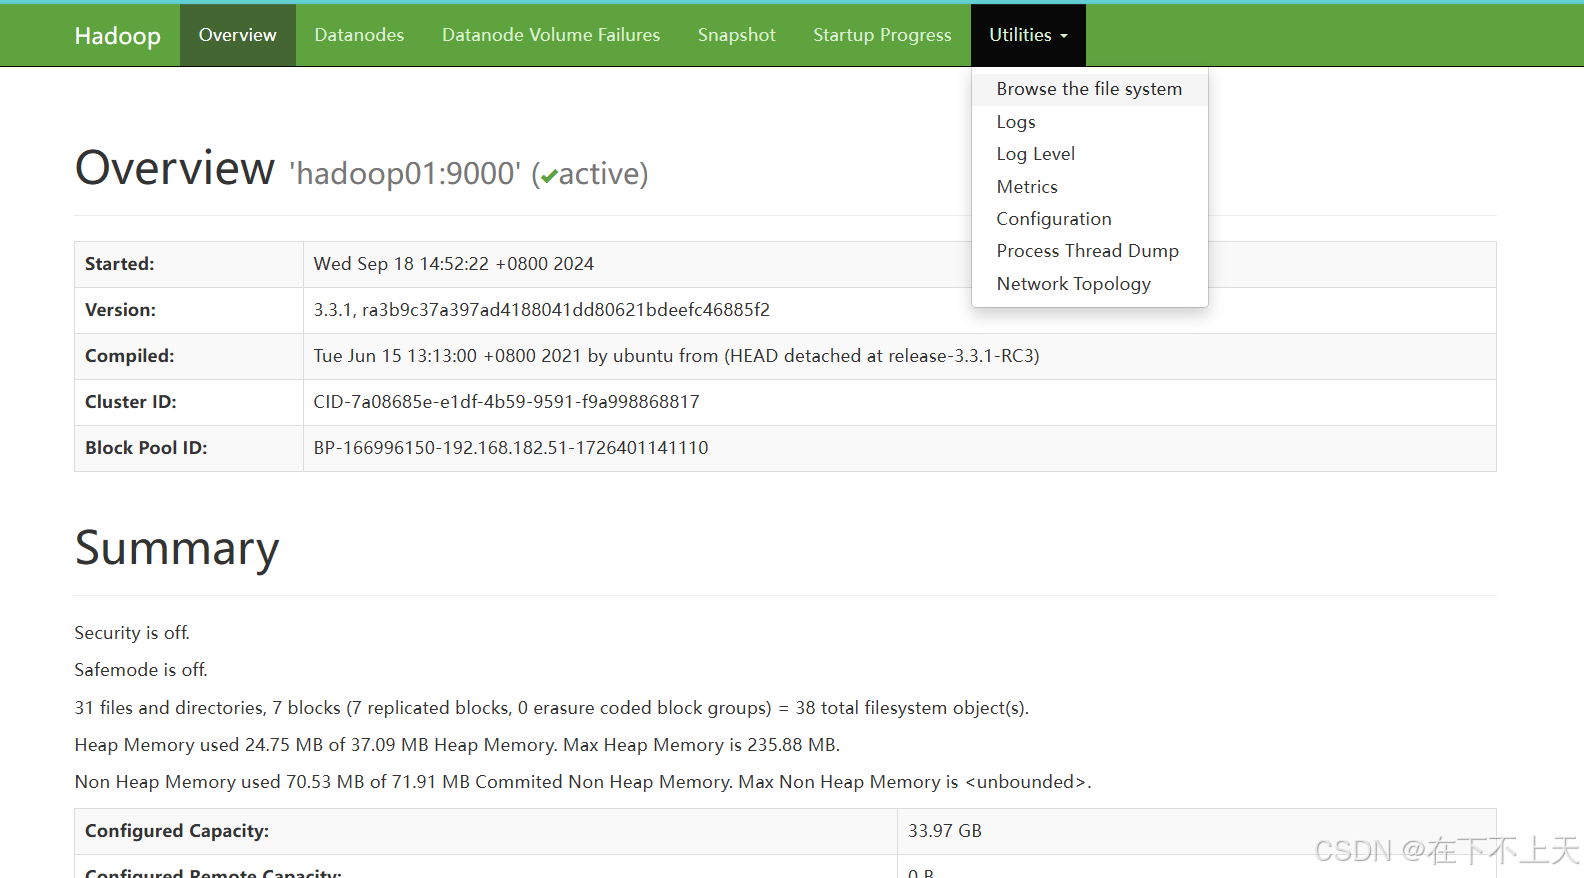The image size is (1584, 878).
Task: Click the Utilities dropdown caret arrow
Action: tap(1064, 36)
